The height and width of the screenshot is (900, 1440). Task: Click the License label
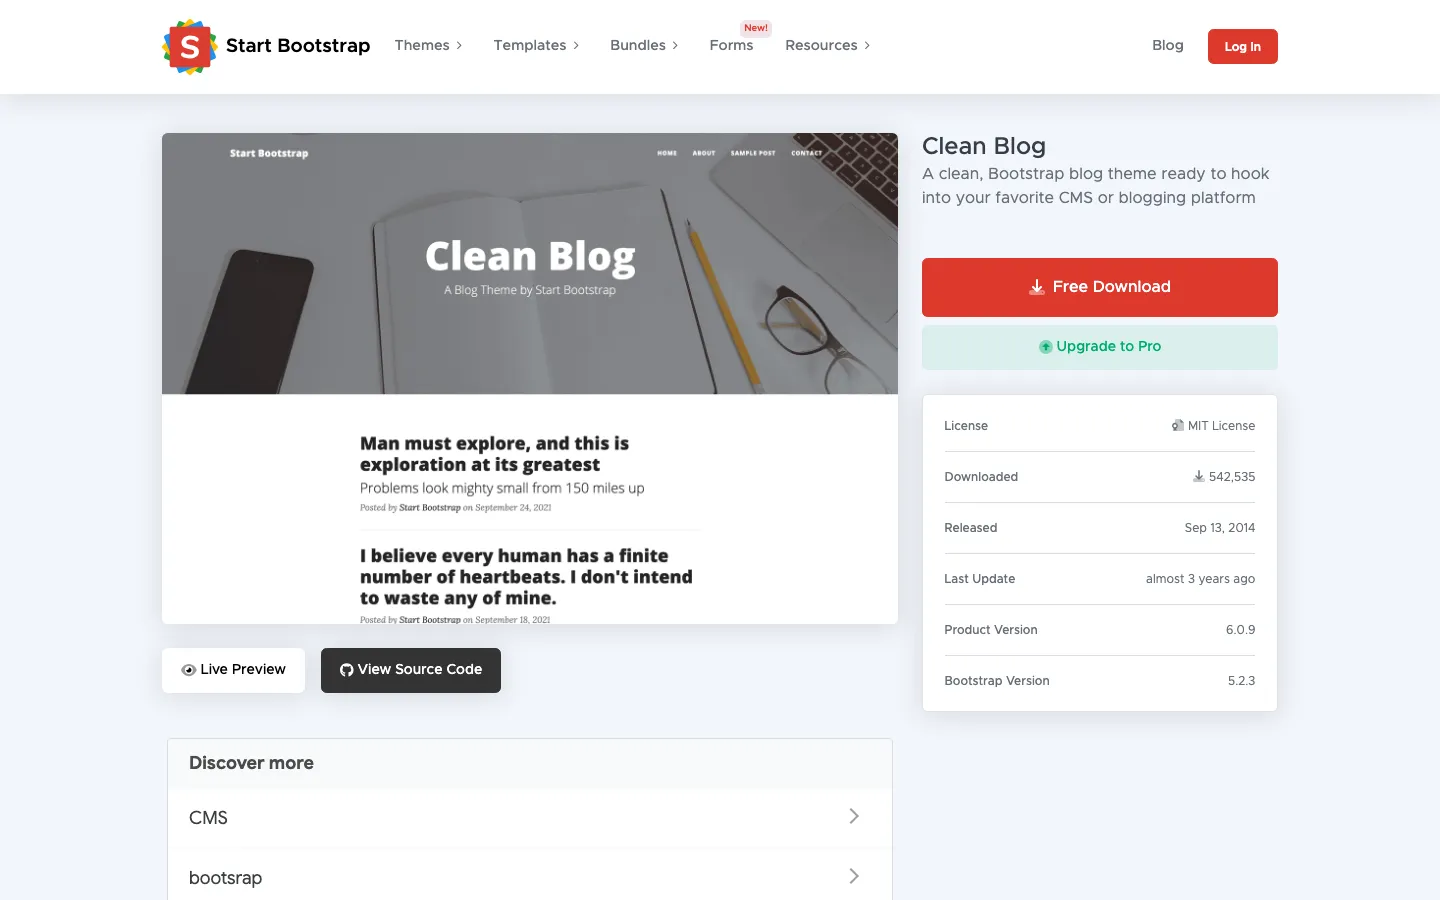(x=966, y=426)
